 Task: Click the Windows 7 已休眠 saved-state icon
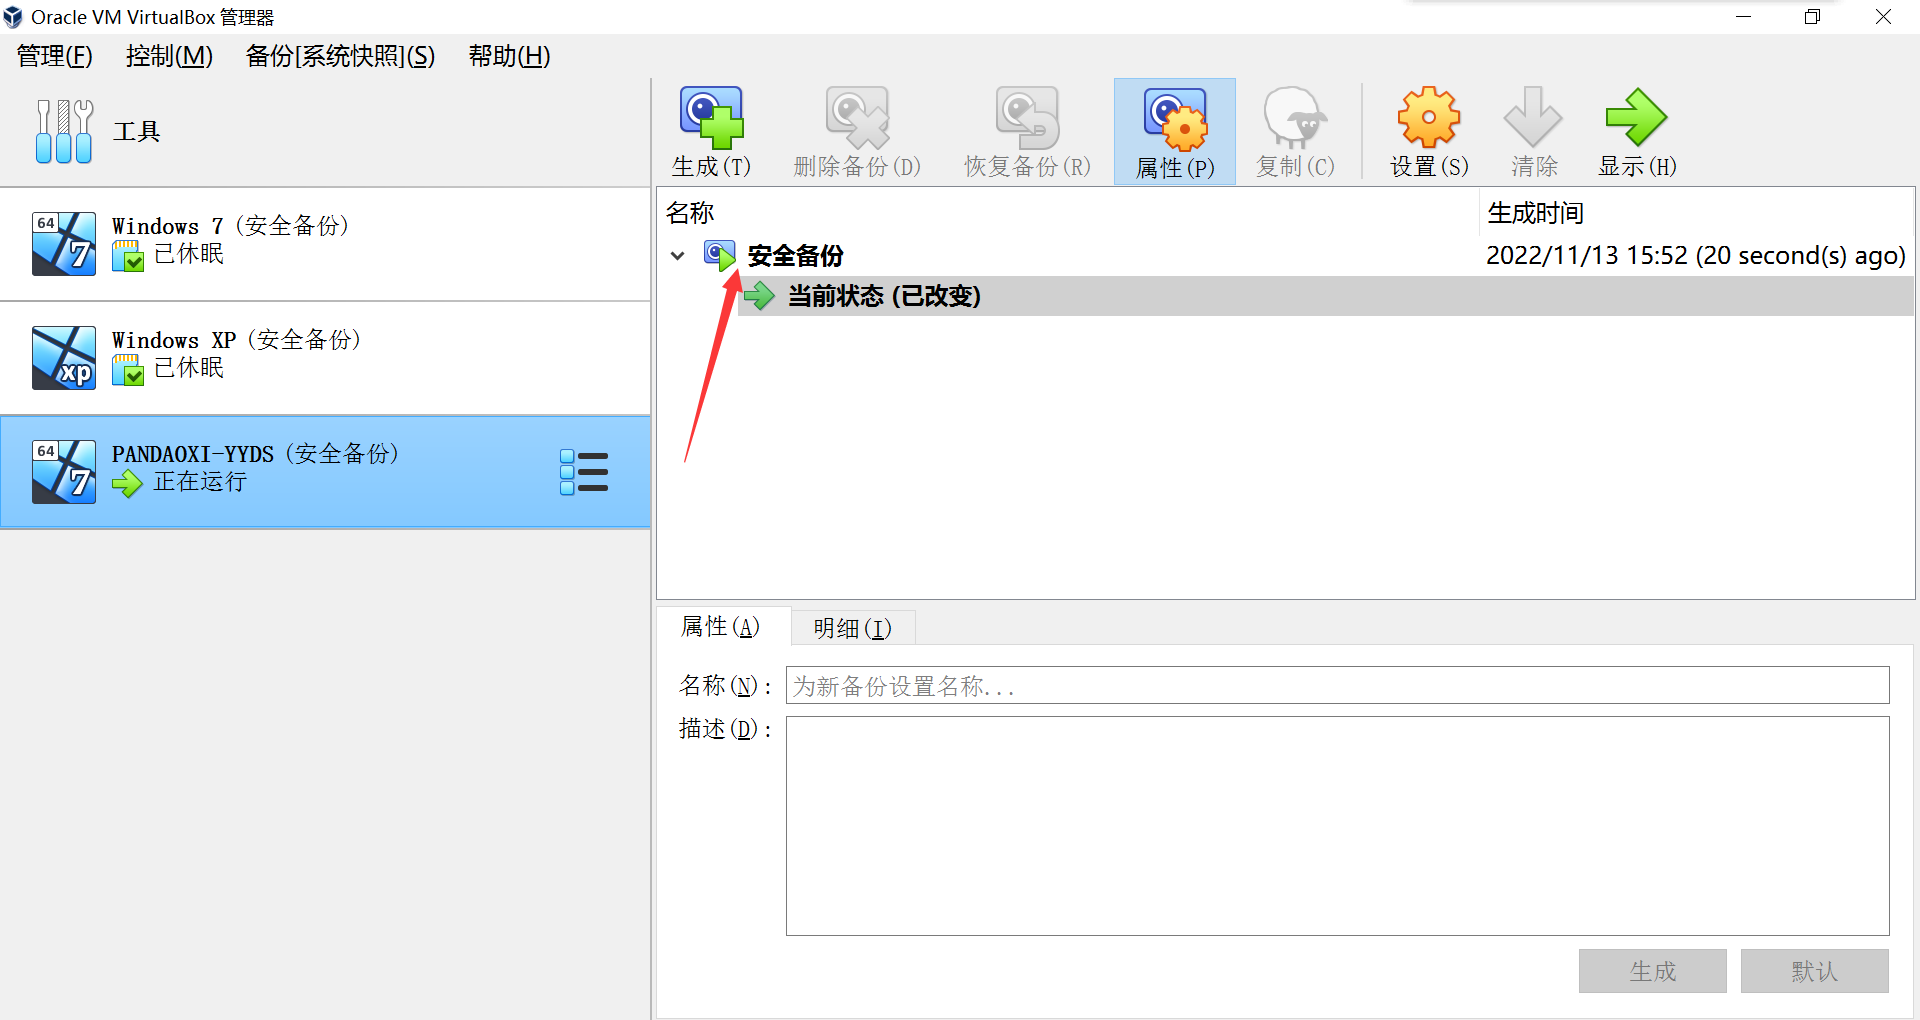127,256
